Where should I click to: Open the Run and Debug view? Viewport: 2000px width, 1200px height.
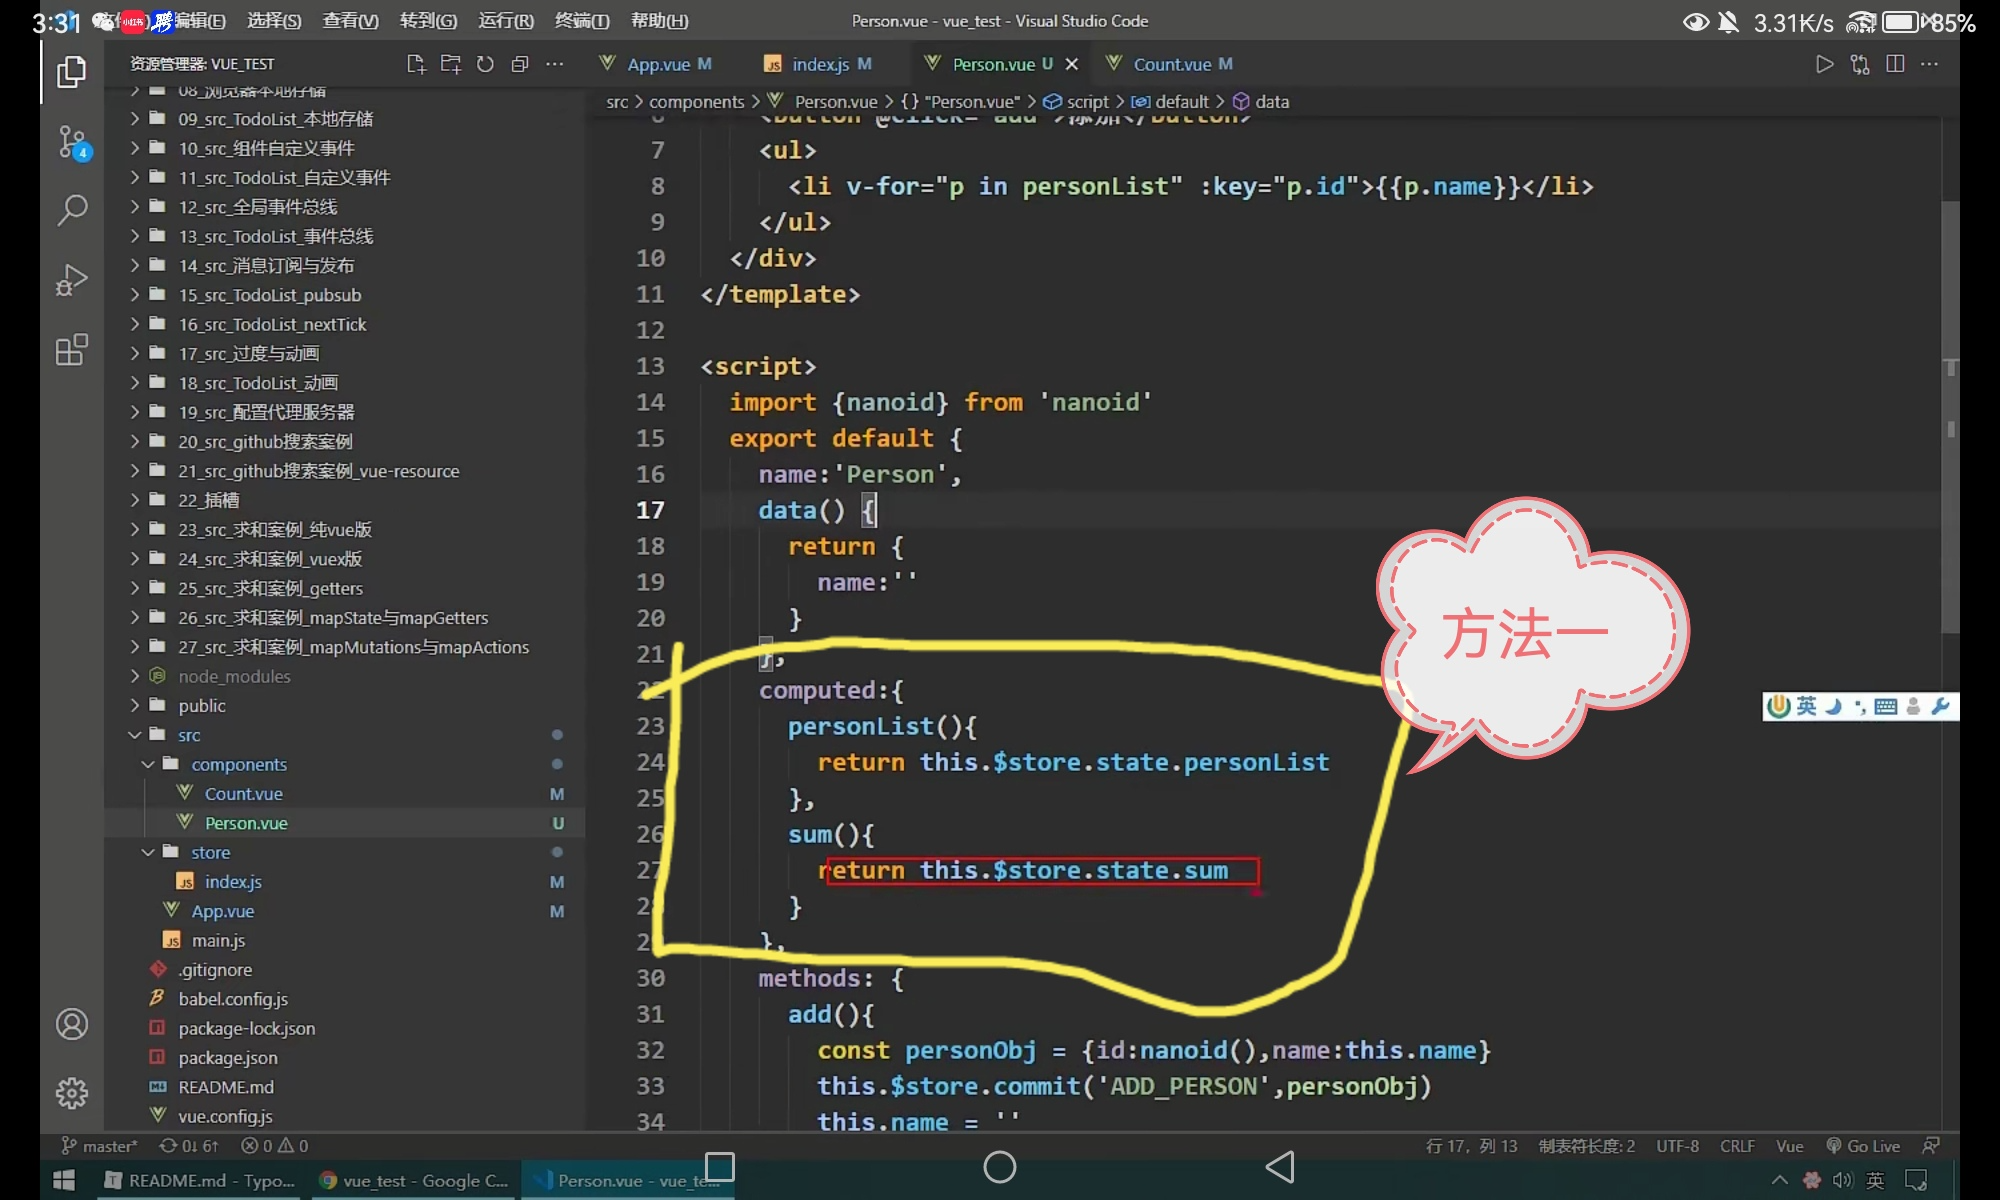tap(72, 280)
